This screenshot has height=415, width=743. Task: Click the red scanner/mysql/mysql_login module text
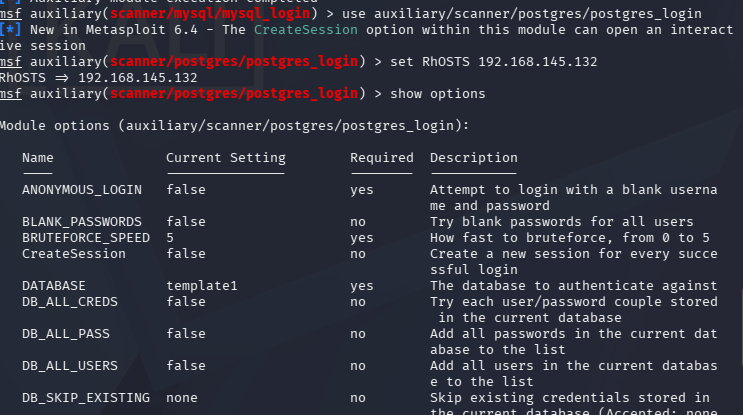point(210,14)
